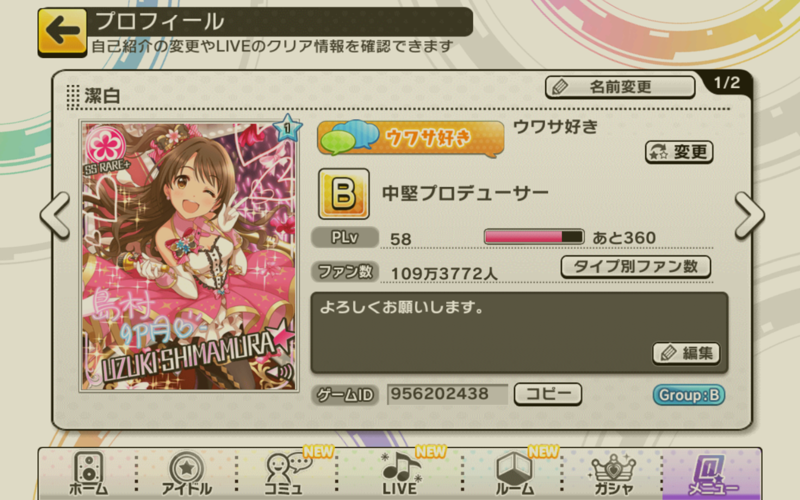Click the Group:B badge
The width and height of the screenshot is (800, 500).
(x=689, y=395)
